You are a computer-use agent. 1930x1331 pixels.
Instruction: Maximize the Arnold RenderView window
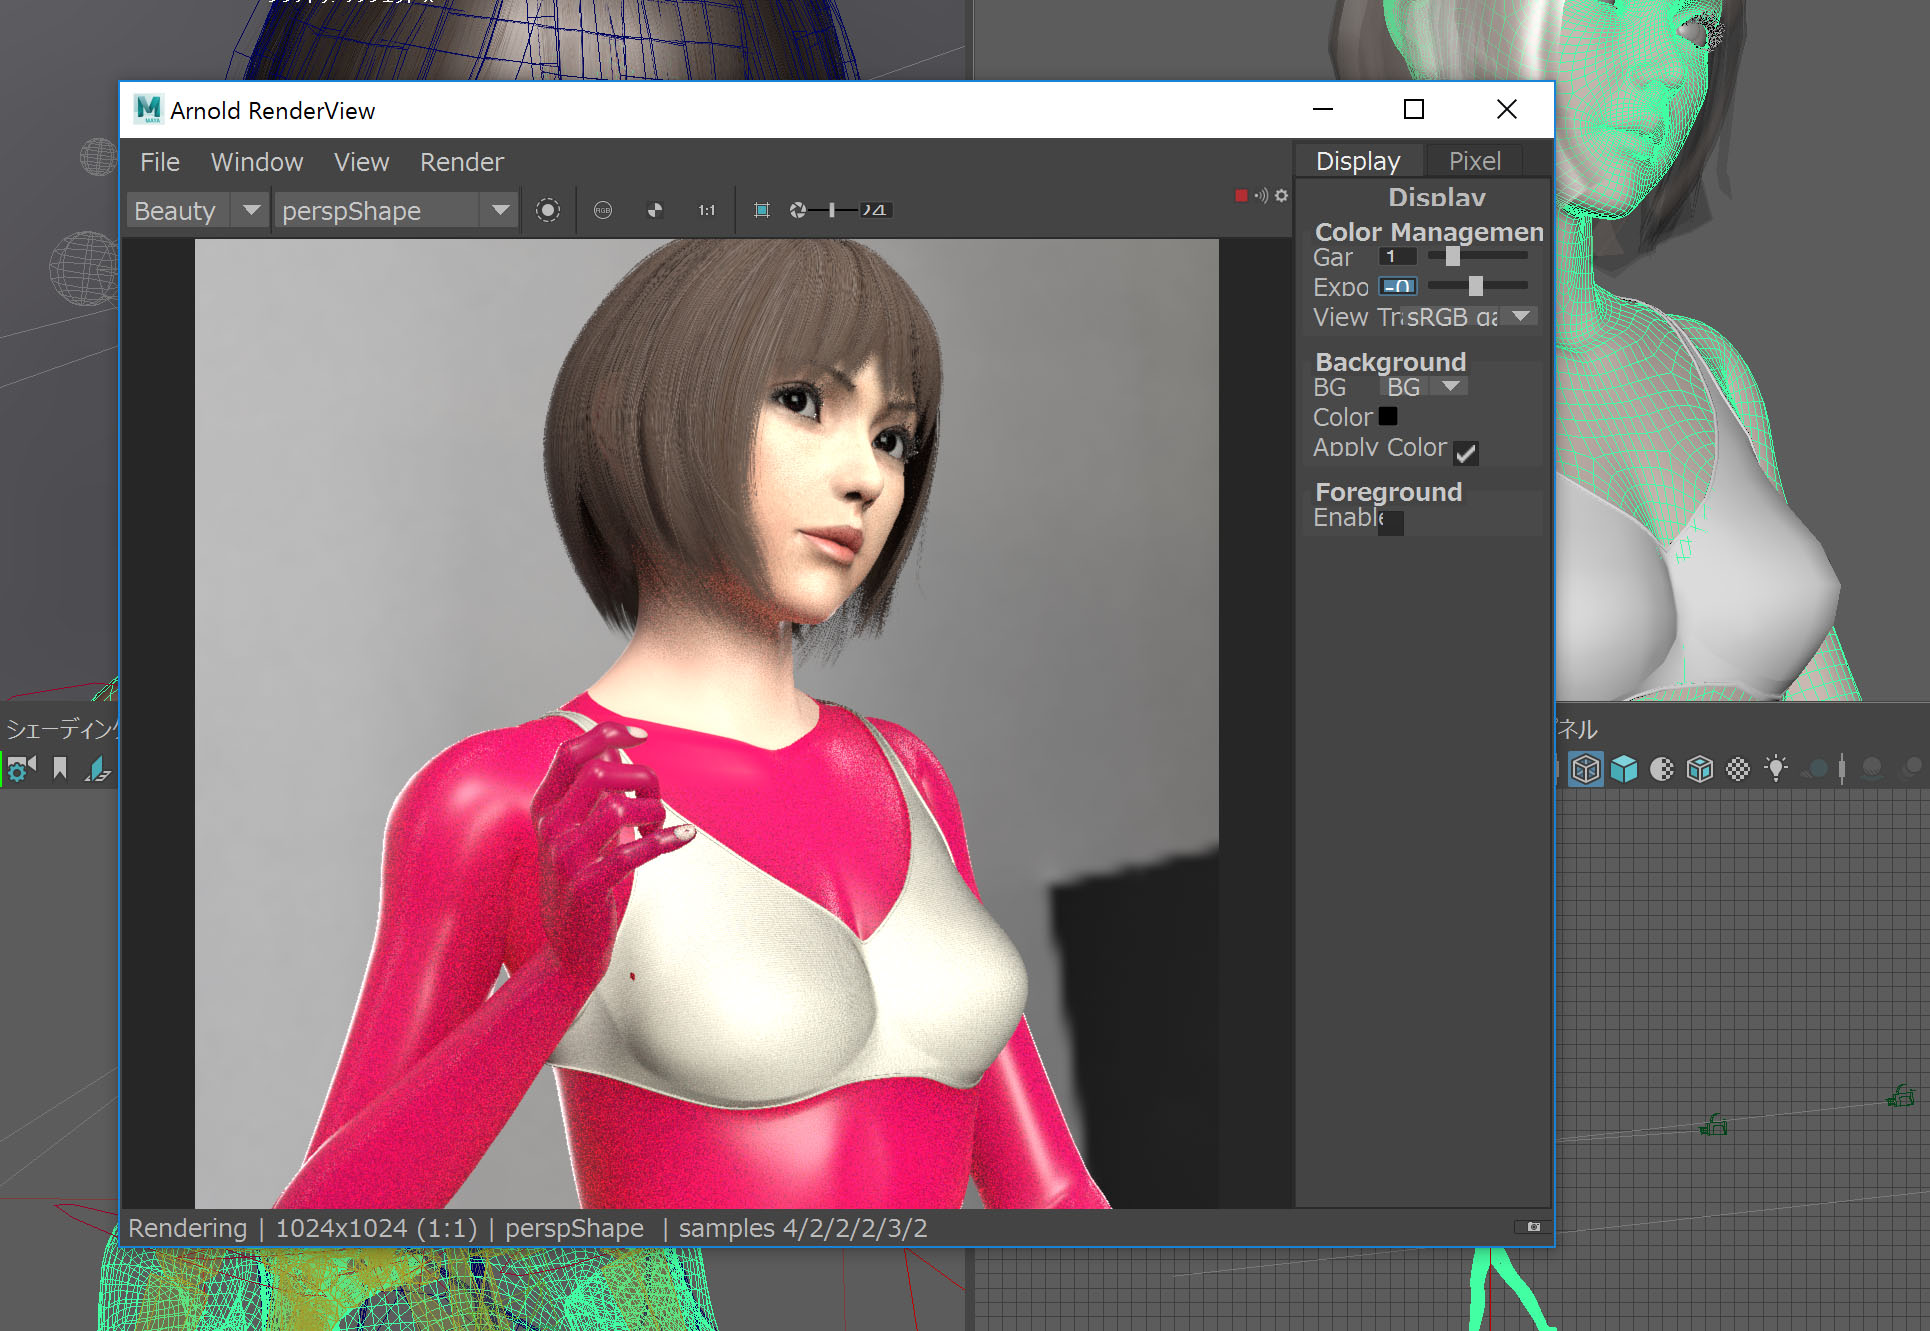(x=1414, y=109)
